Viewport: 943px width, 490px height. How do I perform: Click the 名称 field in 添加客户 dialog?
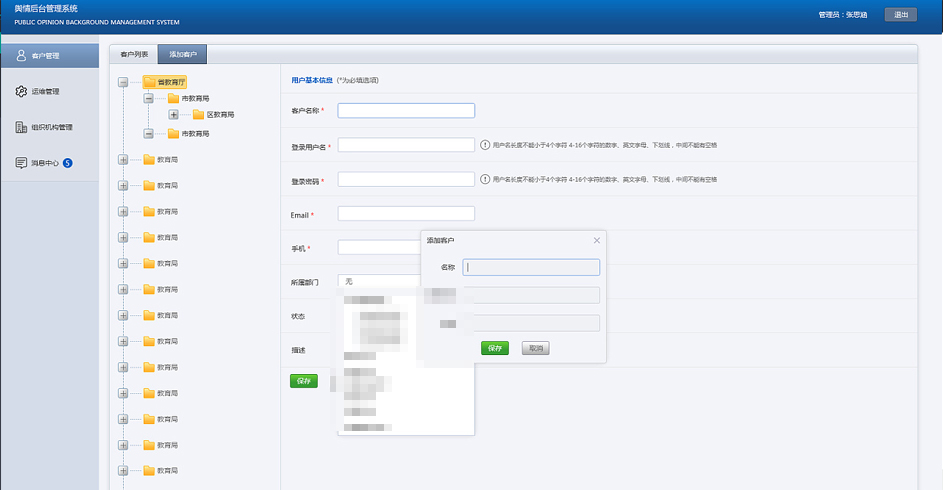[531, 267]
